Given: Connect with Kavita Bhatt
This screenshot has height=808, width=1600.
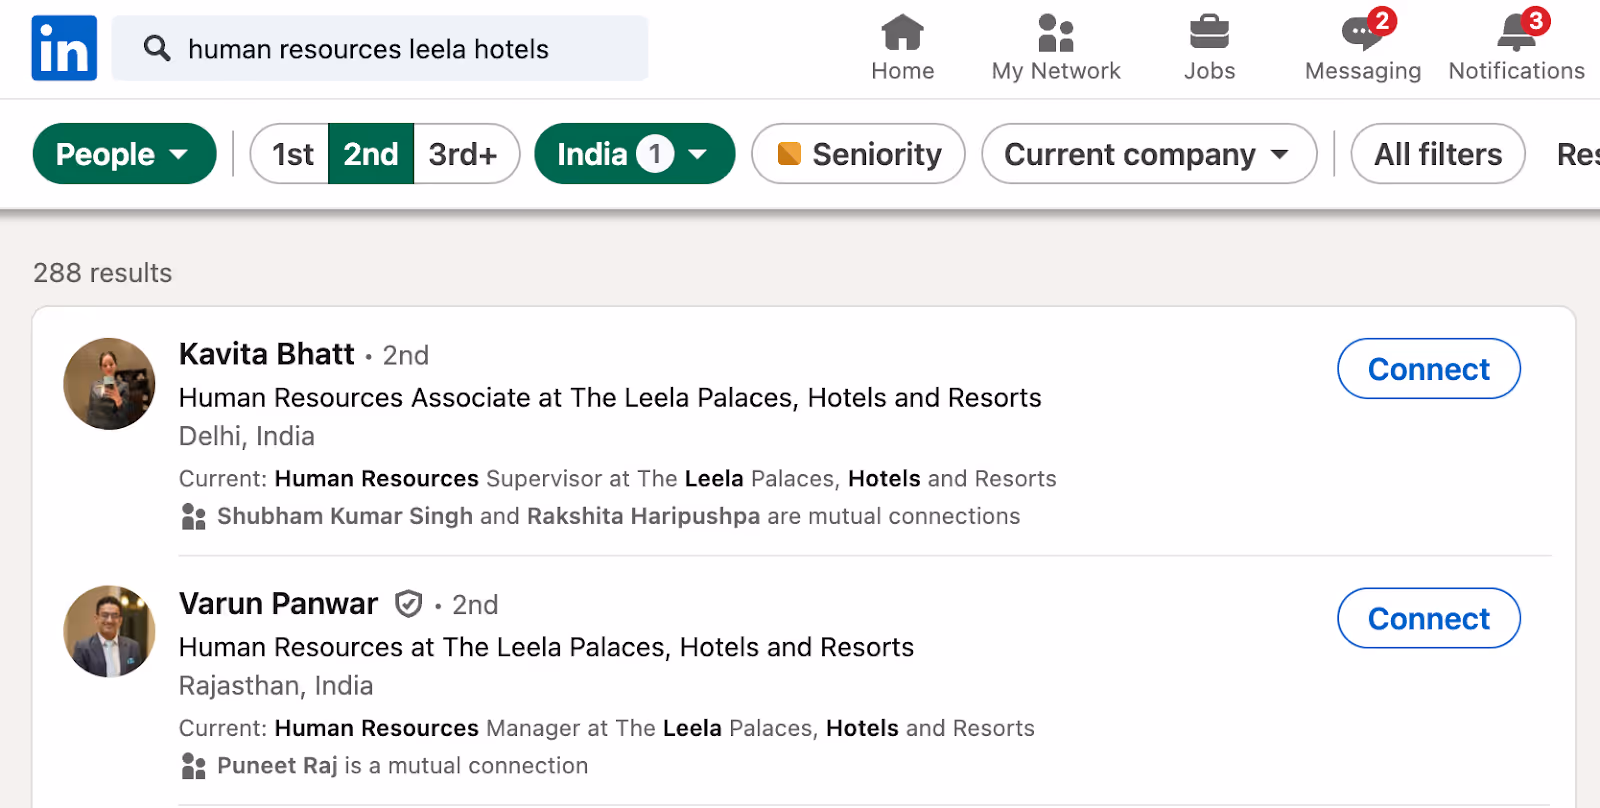Looking at the screenshot, I should pyautogui.click(x=1428, y=369).
